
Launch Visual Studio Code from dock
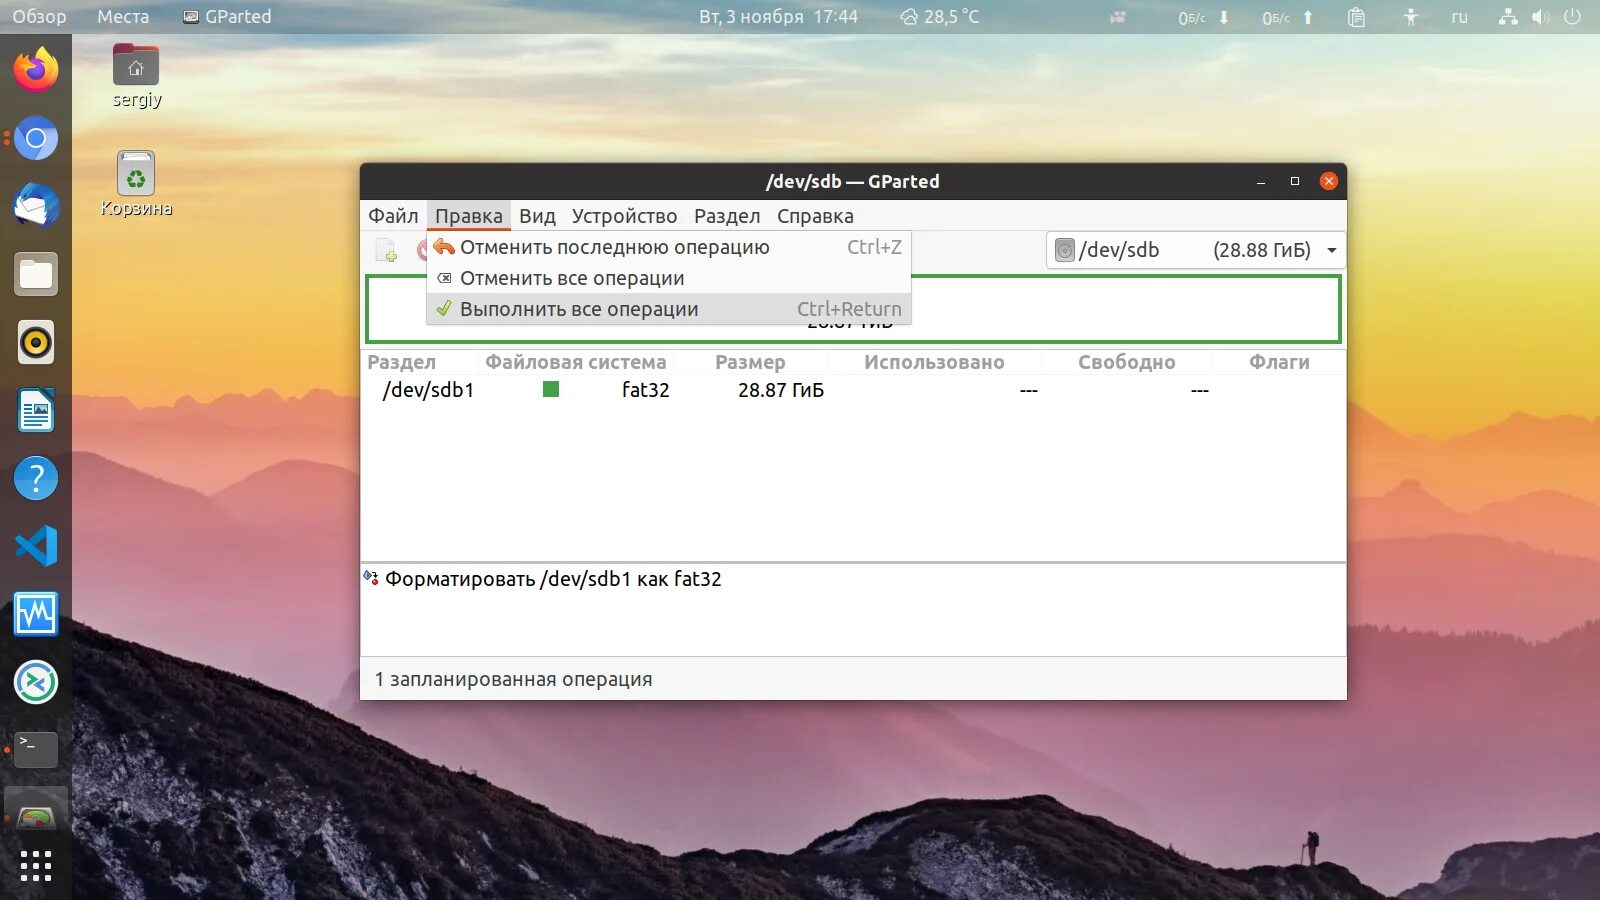[36, 546]
